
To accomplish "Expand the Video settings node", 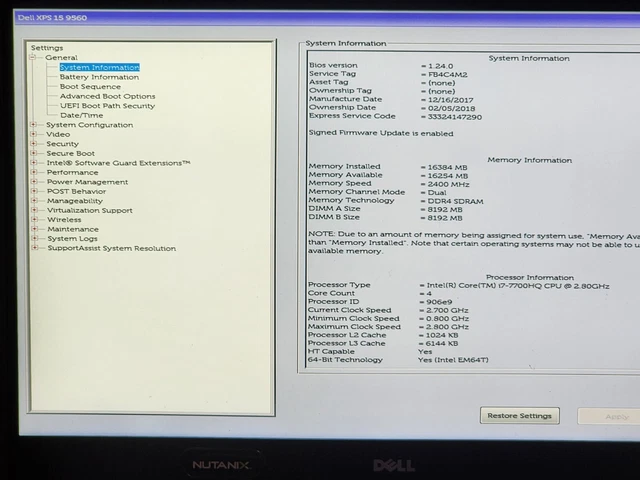I will point(34,134).
